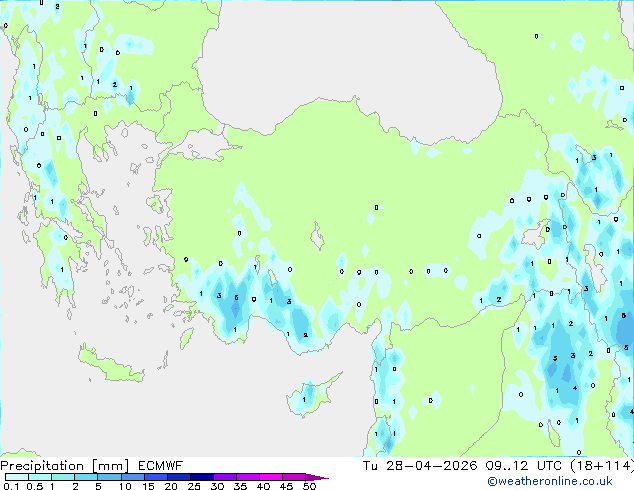Click the 40–45 mm legend color swatch
The height and width of the screenshot is (490, 634).
(x=271, y=477)
